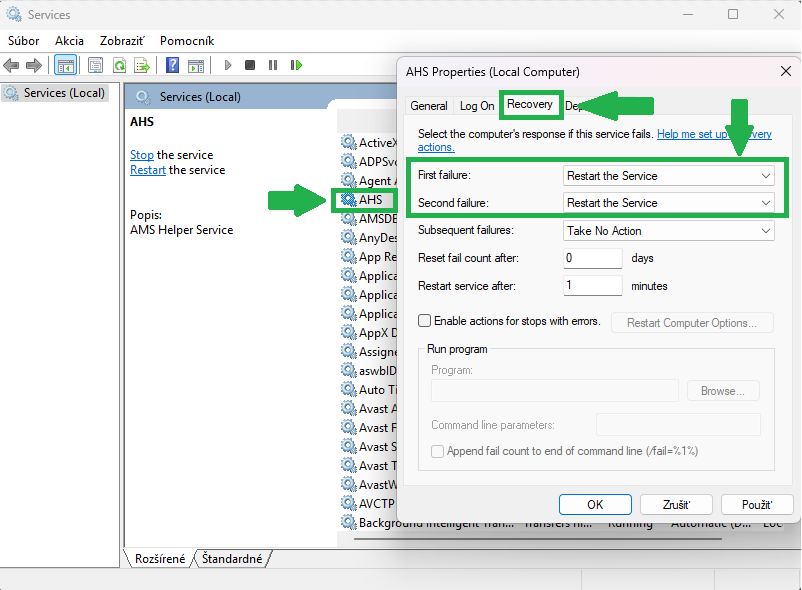Enable actions for stops with errors checkbox
Image resolution: width=802 pixels, height=590 pixels.
(425, 321)
